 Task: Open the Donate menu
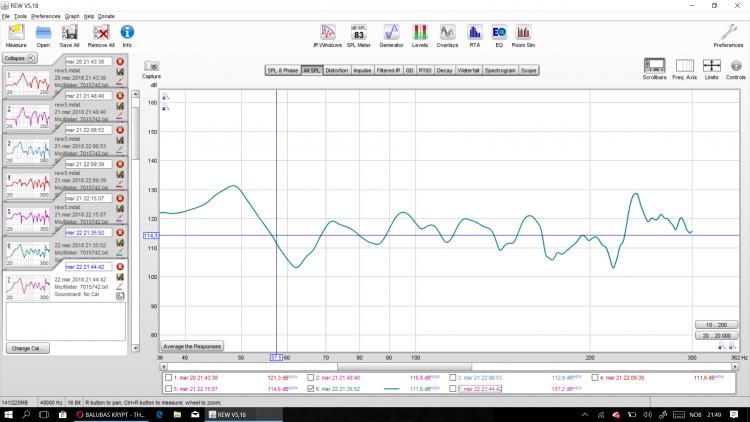click(106, 16)
